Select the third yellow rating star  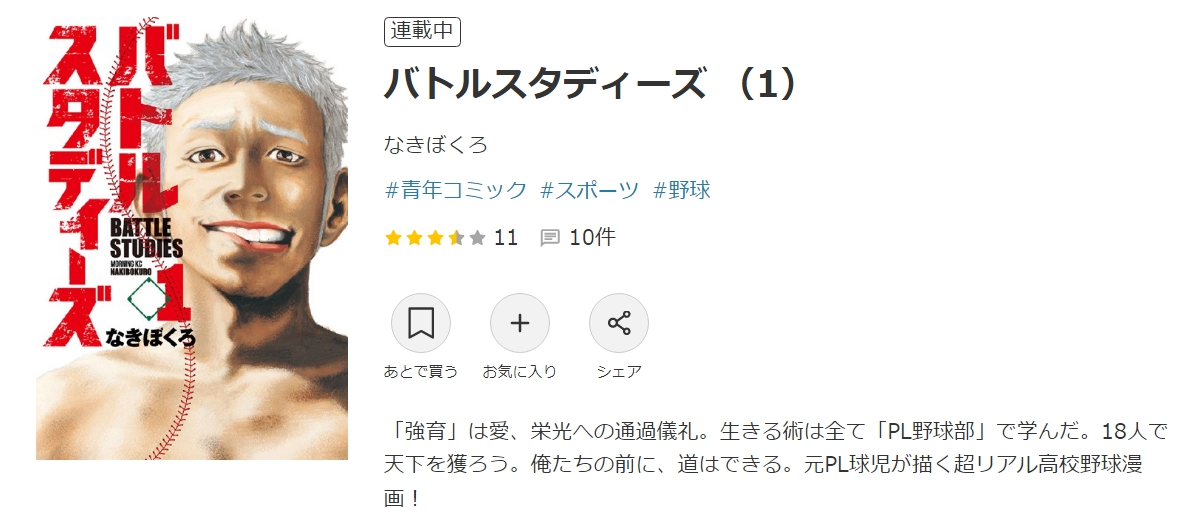(435, 238)
